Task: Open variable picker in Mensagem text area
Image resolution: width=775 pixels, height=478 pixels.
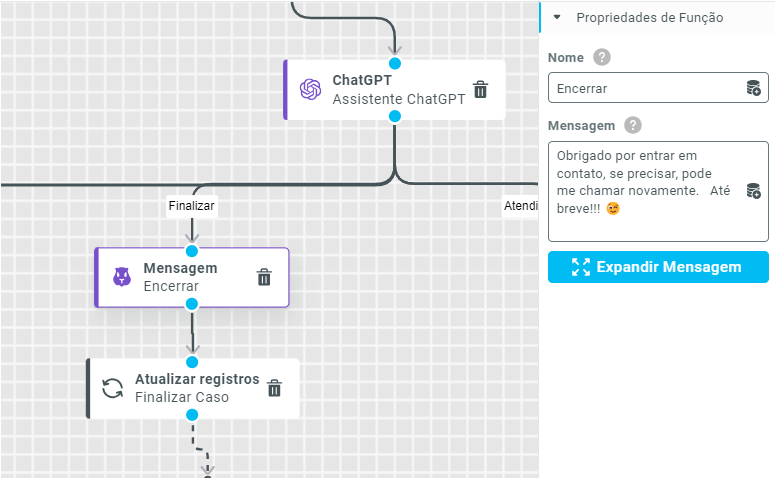Action: click(753, 191)
